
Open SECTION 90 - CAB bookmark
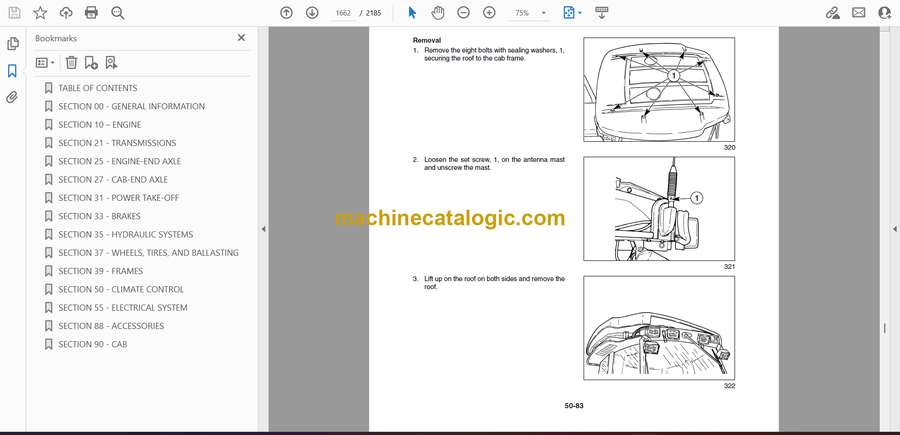point(92,344)
